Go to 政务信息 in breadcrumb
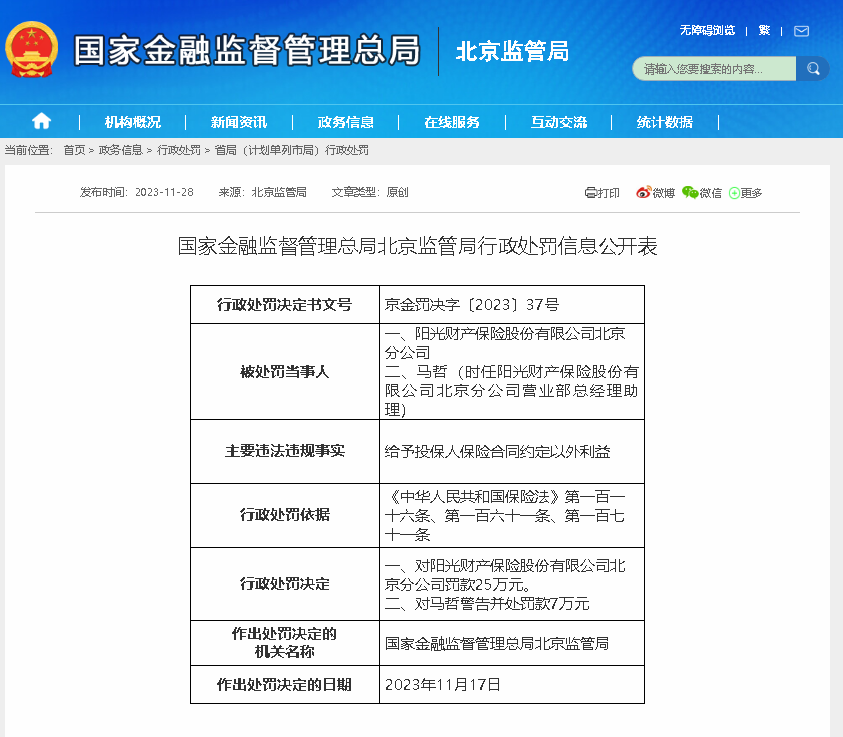The image size is (843, 737). tap(120, 150)
